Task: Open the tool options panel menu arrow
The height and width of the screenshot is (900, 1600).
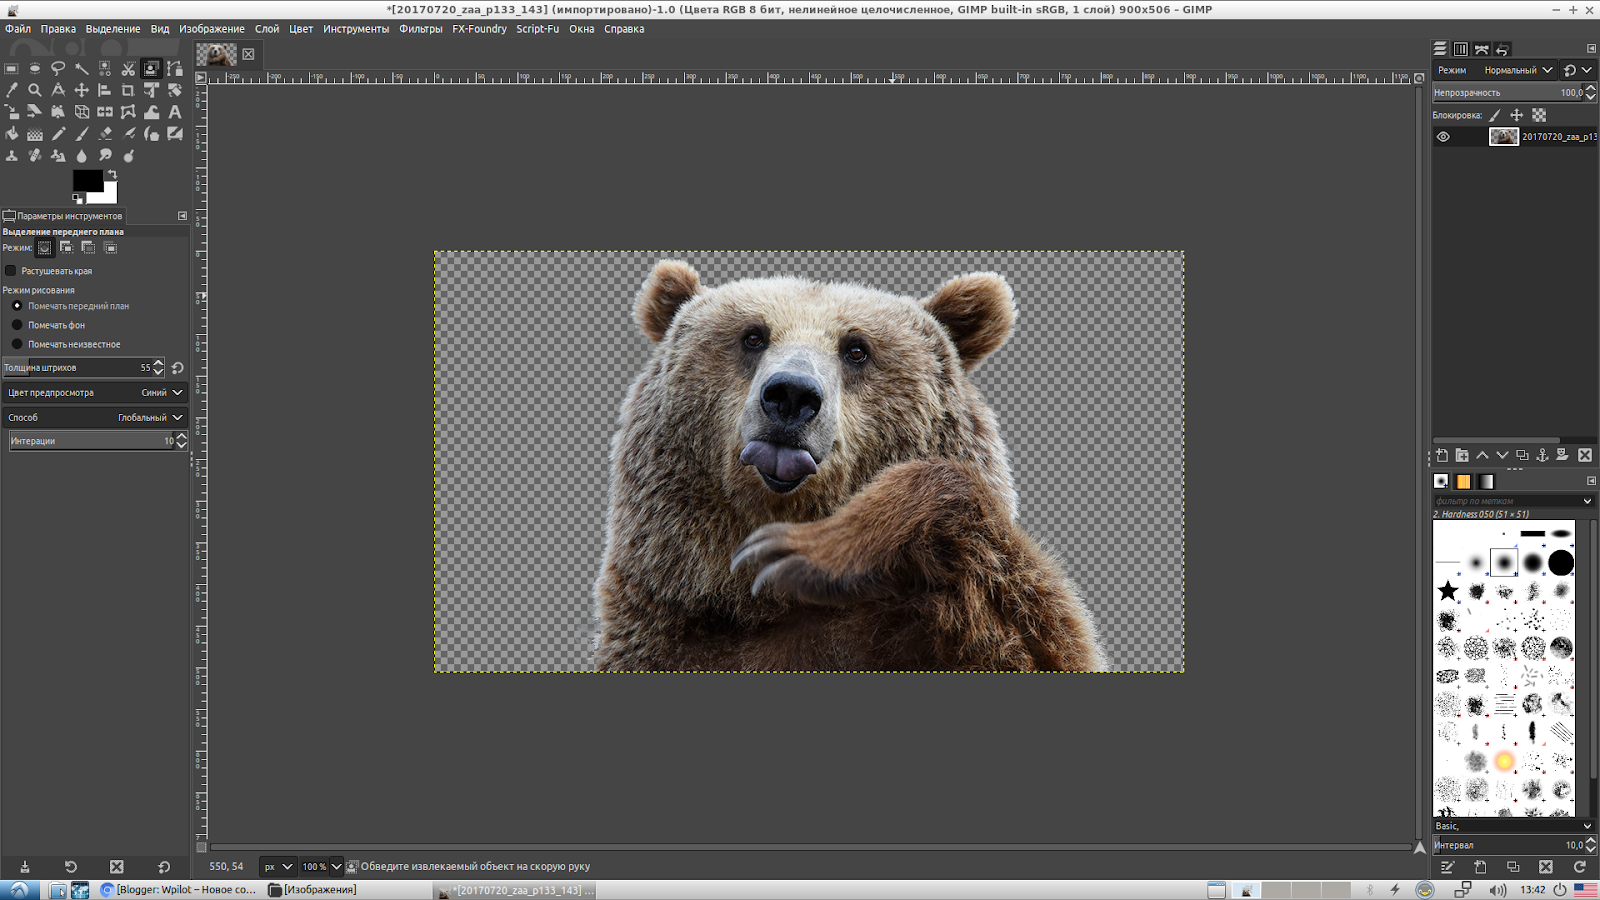Action: [182, 216]
